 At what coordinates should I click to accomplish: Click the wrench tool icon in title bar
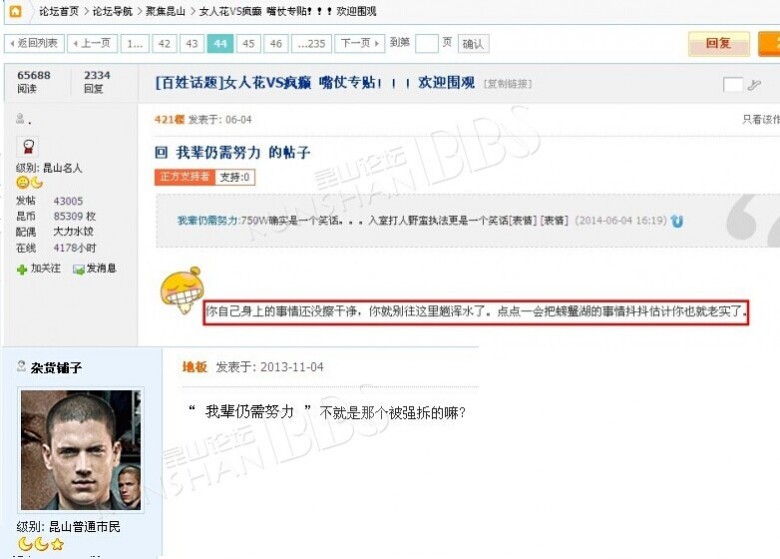(x=754, y=85)
